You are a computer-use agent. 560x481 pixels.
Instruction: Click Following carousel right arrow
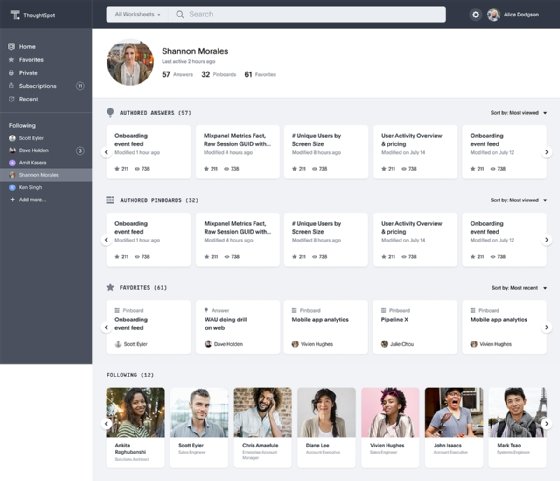click(547, 424)
